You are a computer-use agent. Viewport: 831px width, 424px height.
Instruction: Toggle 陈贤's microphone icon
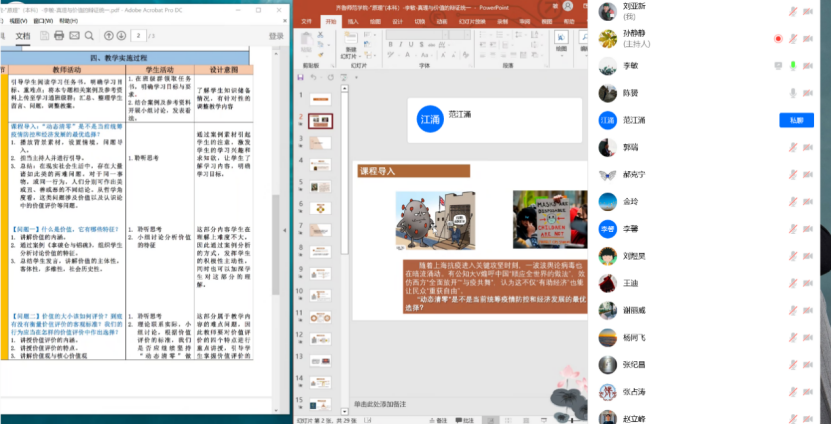[792, 93]
